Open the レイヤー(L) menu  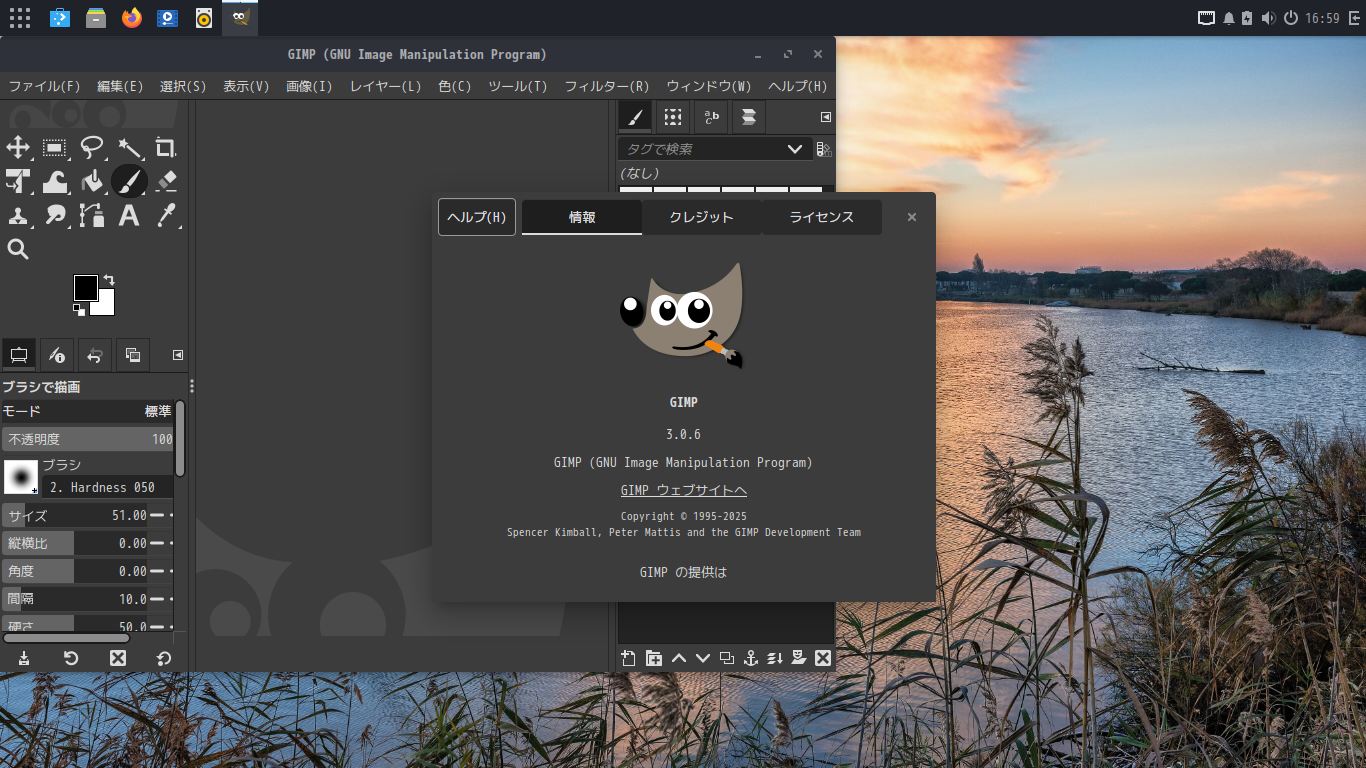tap(385, 86)
